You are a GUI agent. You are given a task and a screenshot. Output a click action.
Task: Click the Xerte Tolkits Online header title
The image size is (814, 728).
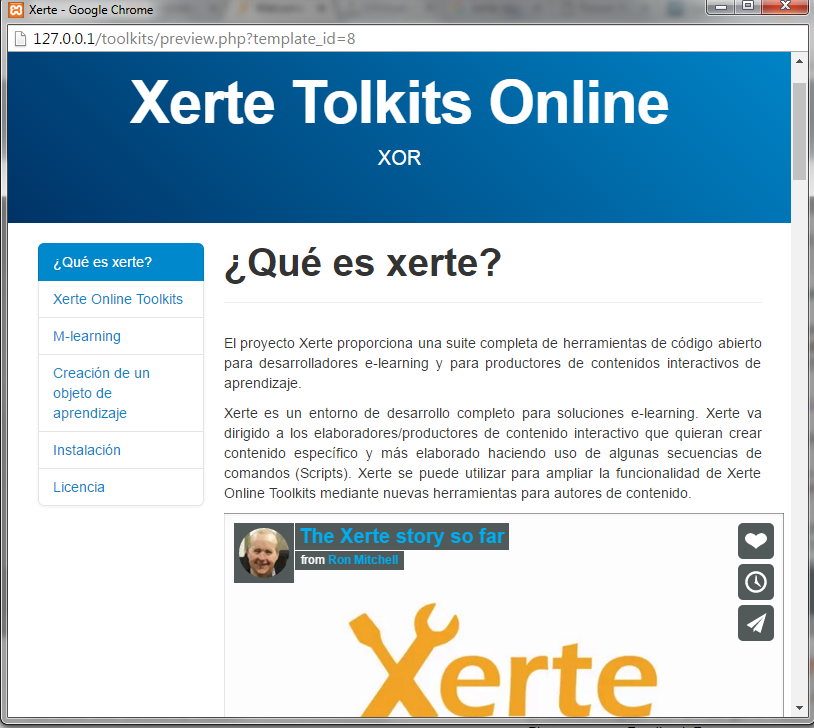point(399,102)
